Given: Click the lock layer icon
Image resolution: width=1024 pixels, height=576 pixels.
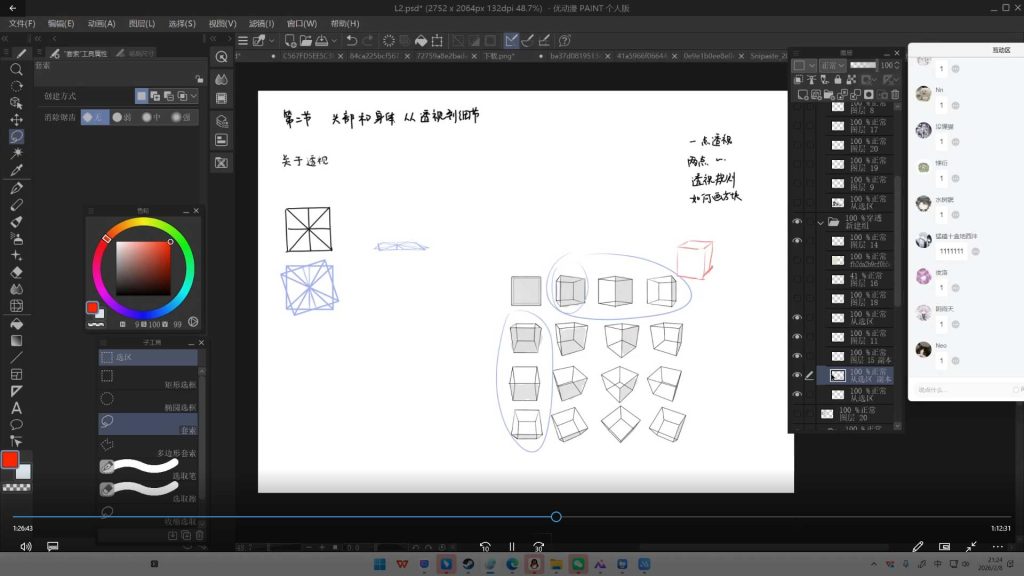Looking at the screenshot, I should [838, 80].
